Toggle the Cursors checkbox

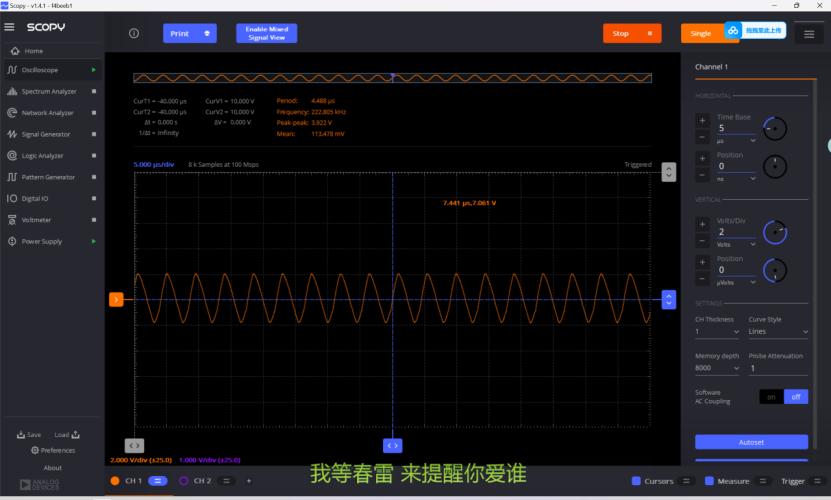pyautogui.click(x=636, y=481)
